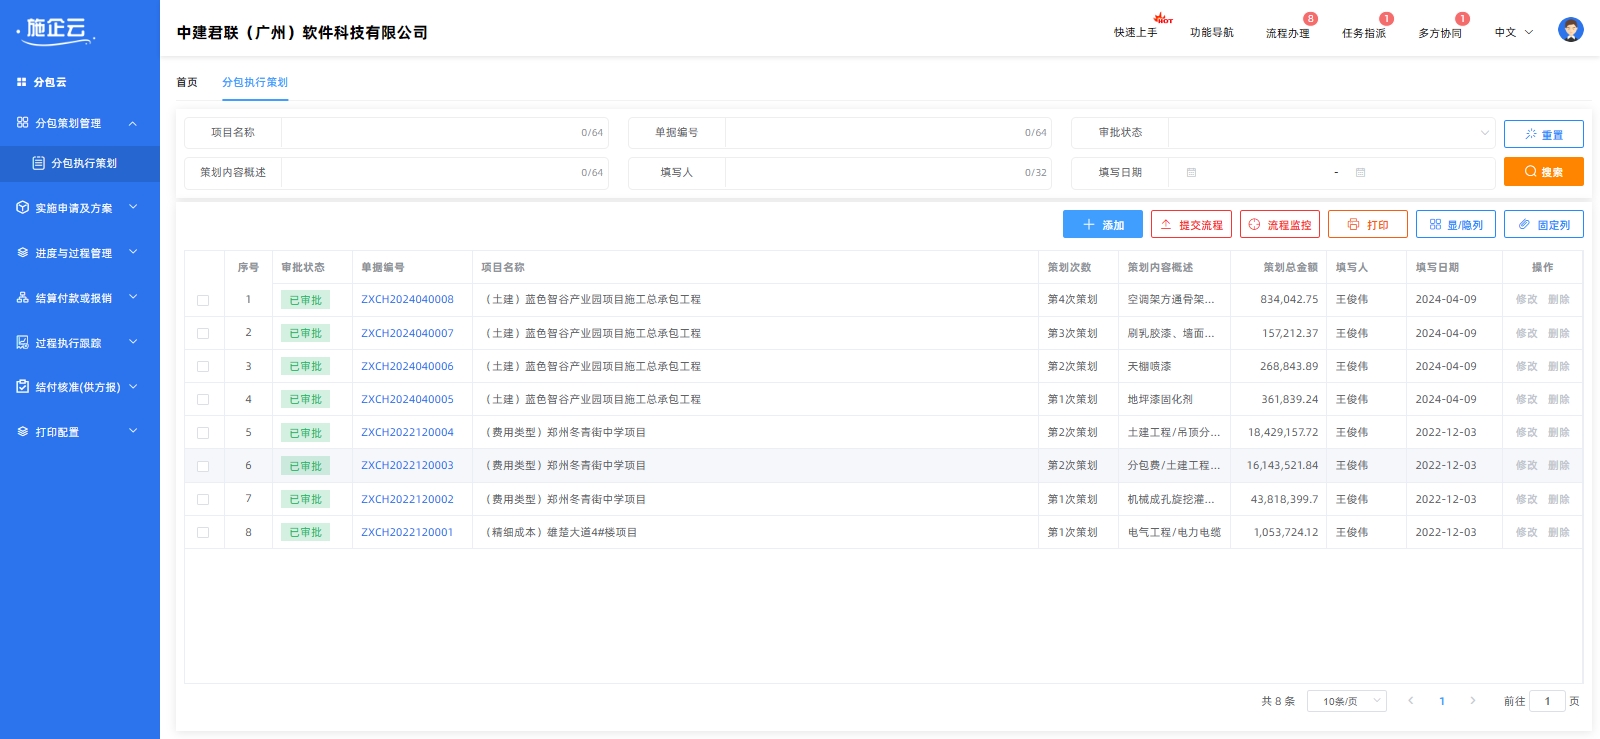This screenshot has height=739, width=1600.
Task: Click the 打印 printer button
Action: click(1367, 225)
